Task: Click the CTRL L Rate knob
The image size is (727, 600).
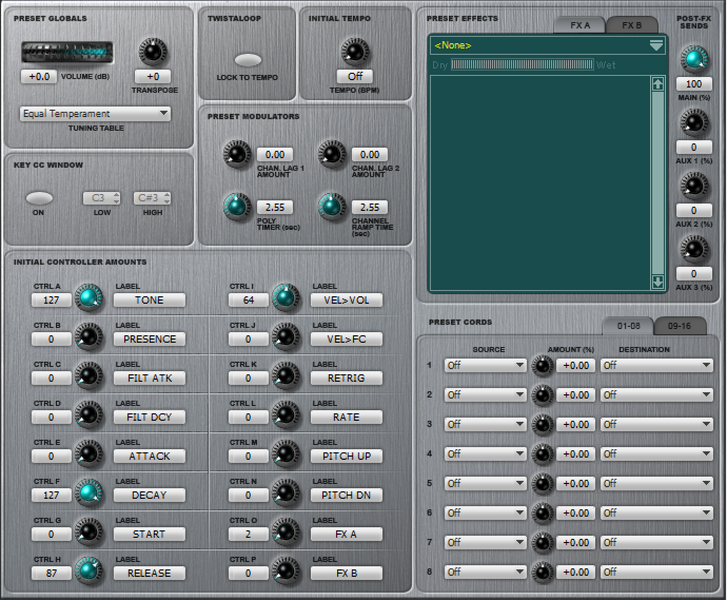Action: pos(286,415)
